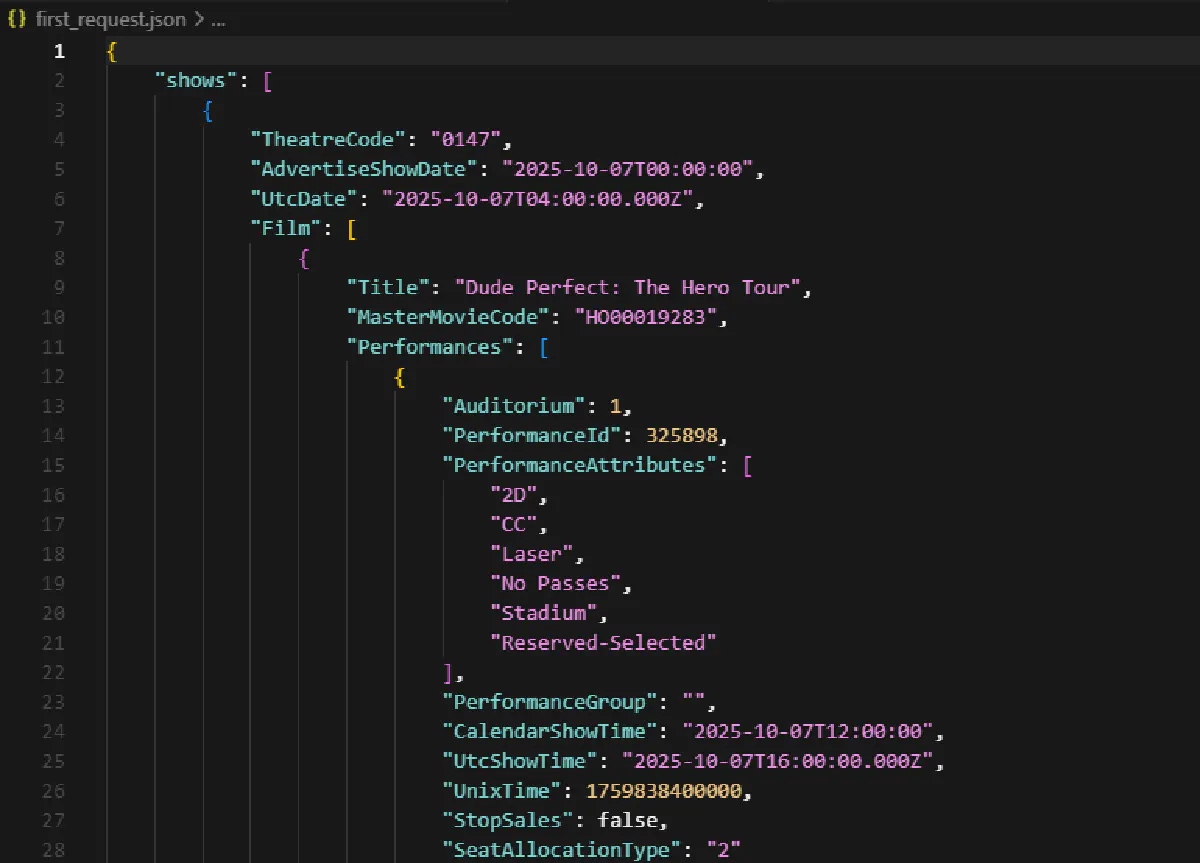Viewport: 1200px width, 863px height.
Task: Click the JSON braces icon in the breadcrumb
Action: point(16,19)
